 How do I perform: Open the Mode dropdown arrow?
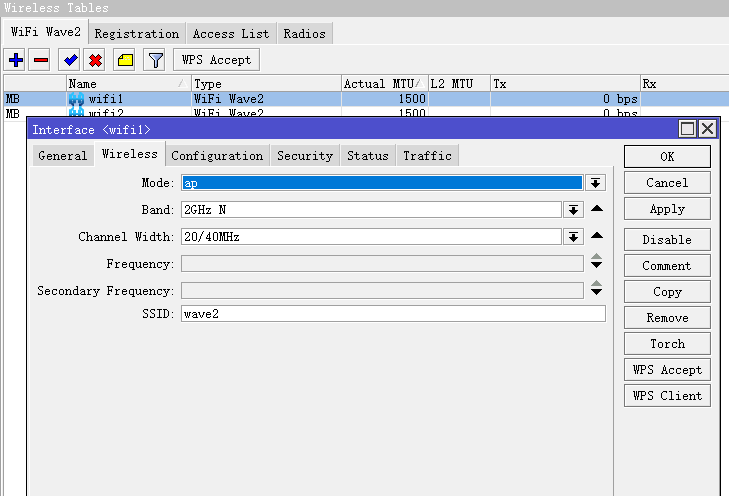(x=596, y=183)
